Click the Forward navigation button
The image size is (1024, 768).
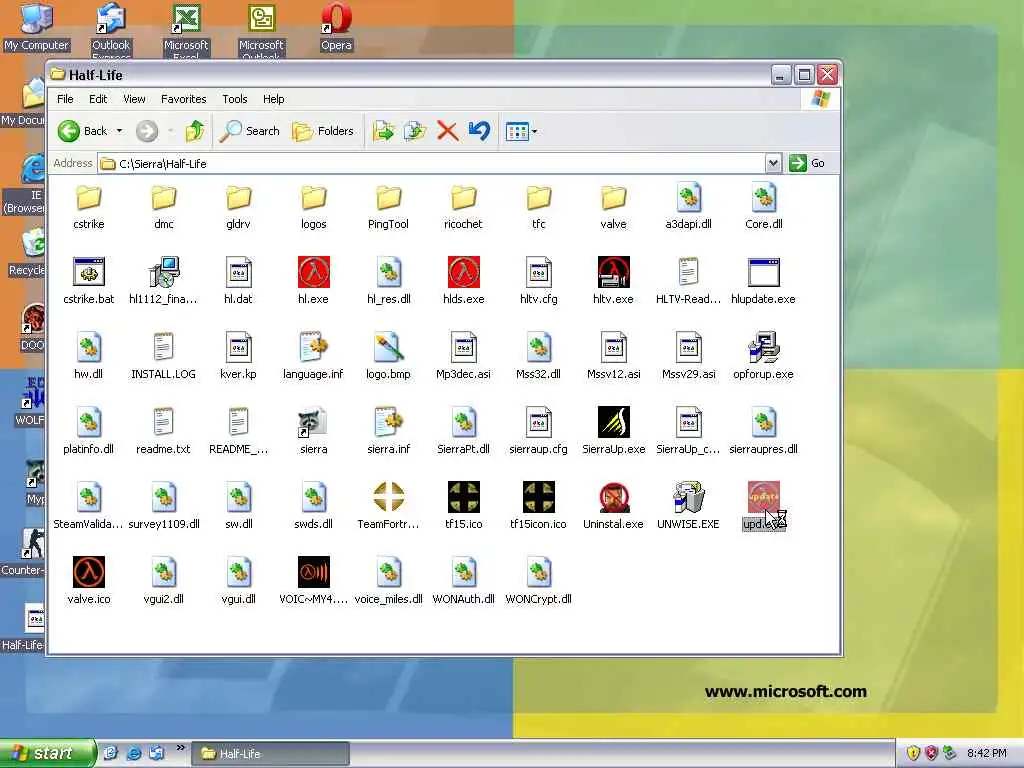[147, 131]
